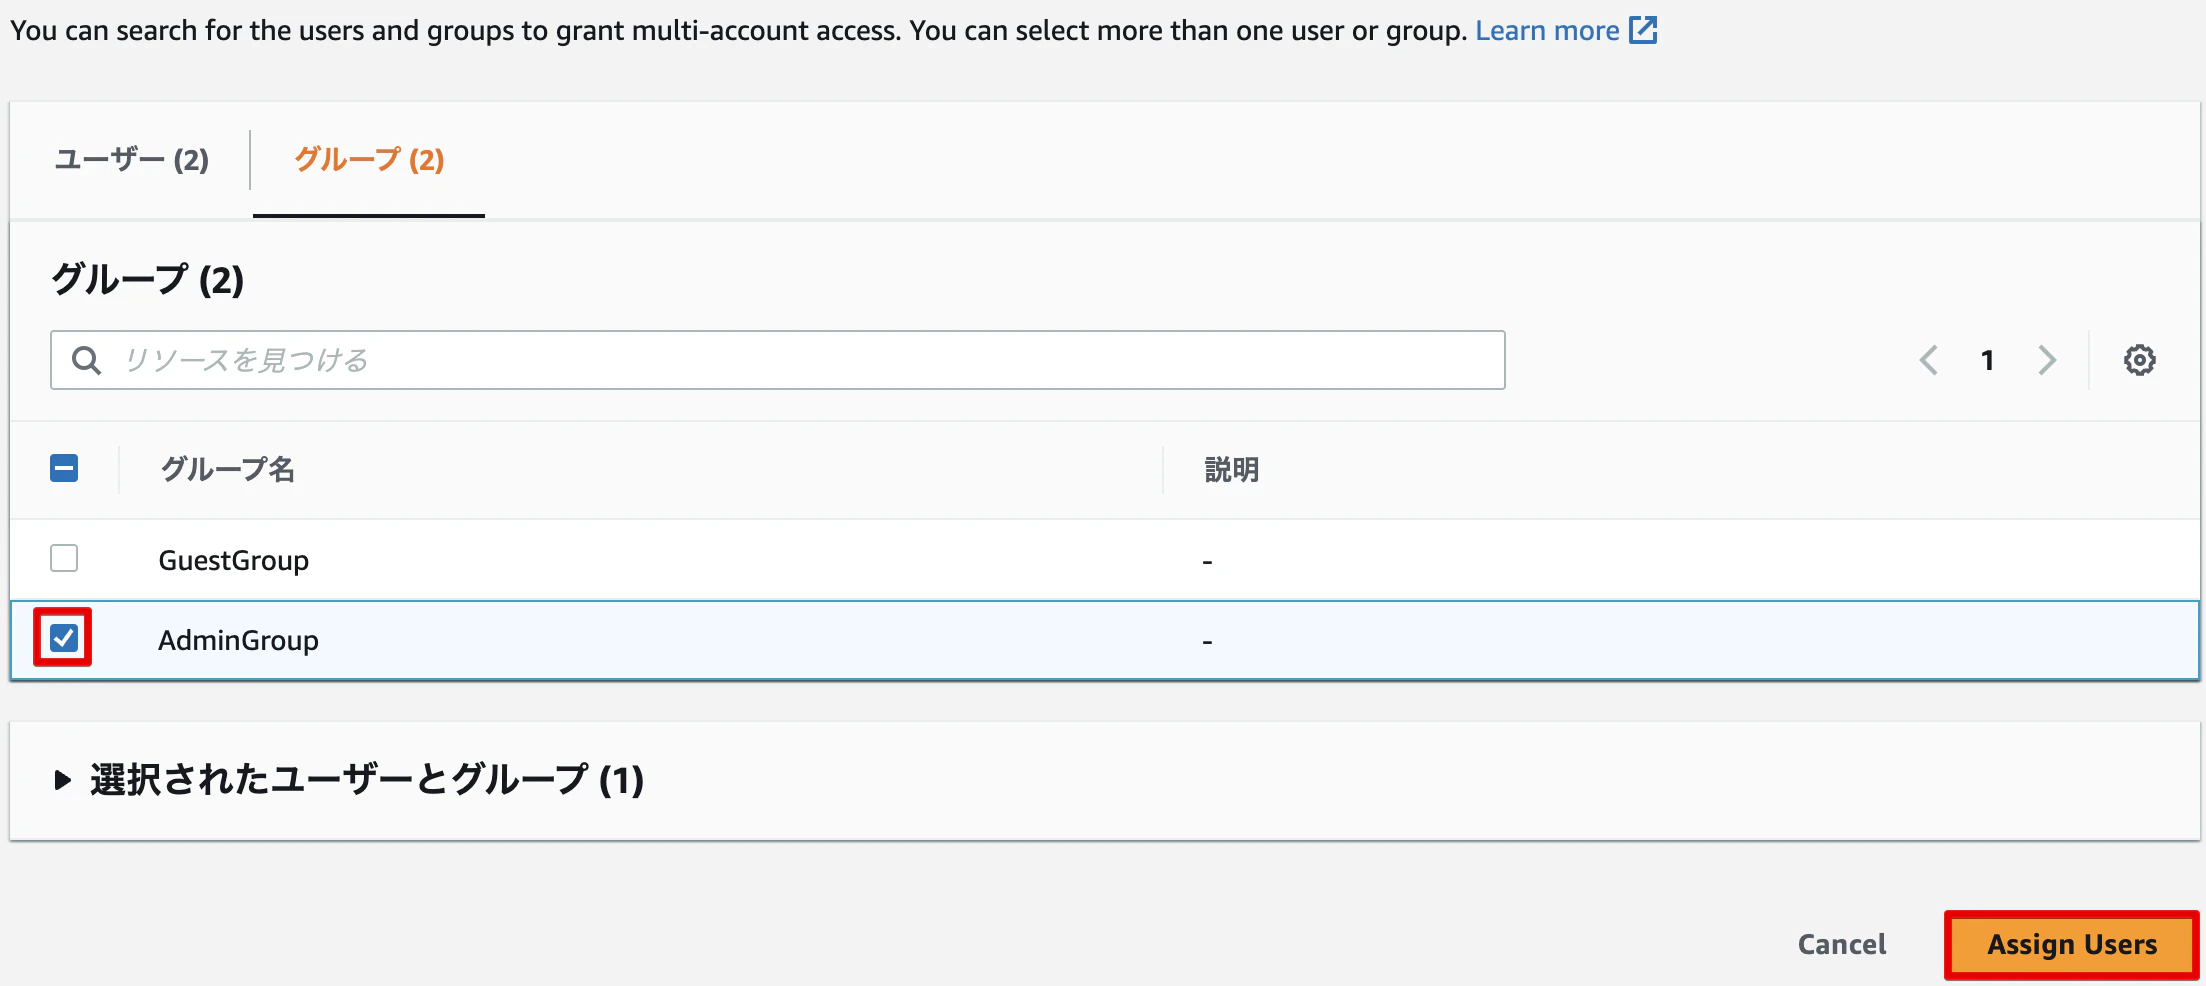Image resolution: width=2206 pixels, height=986 pixels.
Task: Click the Assign Users button
Action: coord(2072,945)
